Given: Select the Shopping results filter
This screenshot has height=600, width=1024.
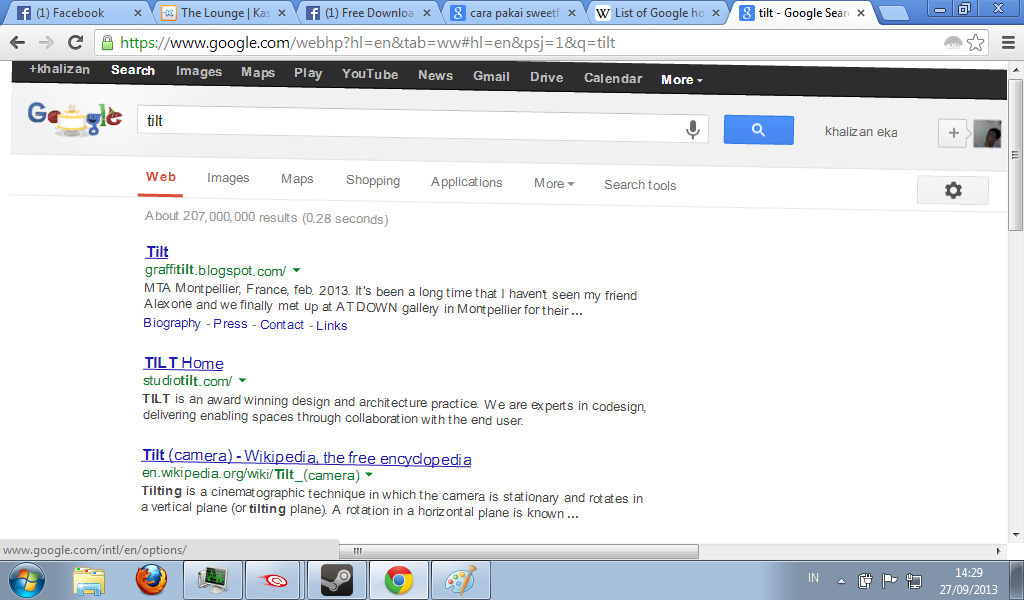Looking at the screenshot, I should tap(373, 180).
